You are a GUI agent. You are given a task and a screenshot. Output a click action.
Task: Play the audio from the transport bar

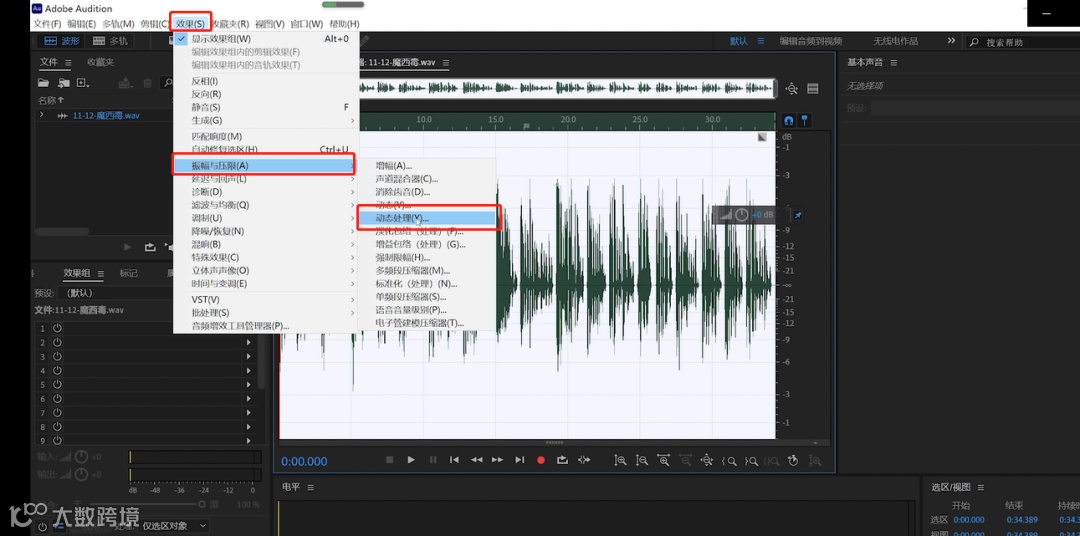tap(411, 460)
